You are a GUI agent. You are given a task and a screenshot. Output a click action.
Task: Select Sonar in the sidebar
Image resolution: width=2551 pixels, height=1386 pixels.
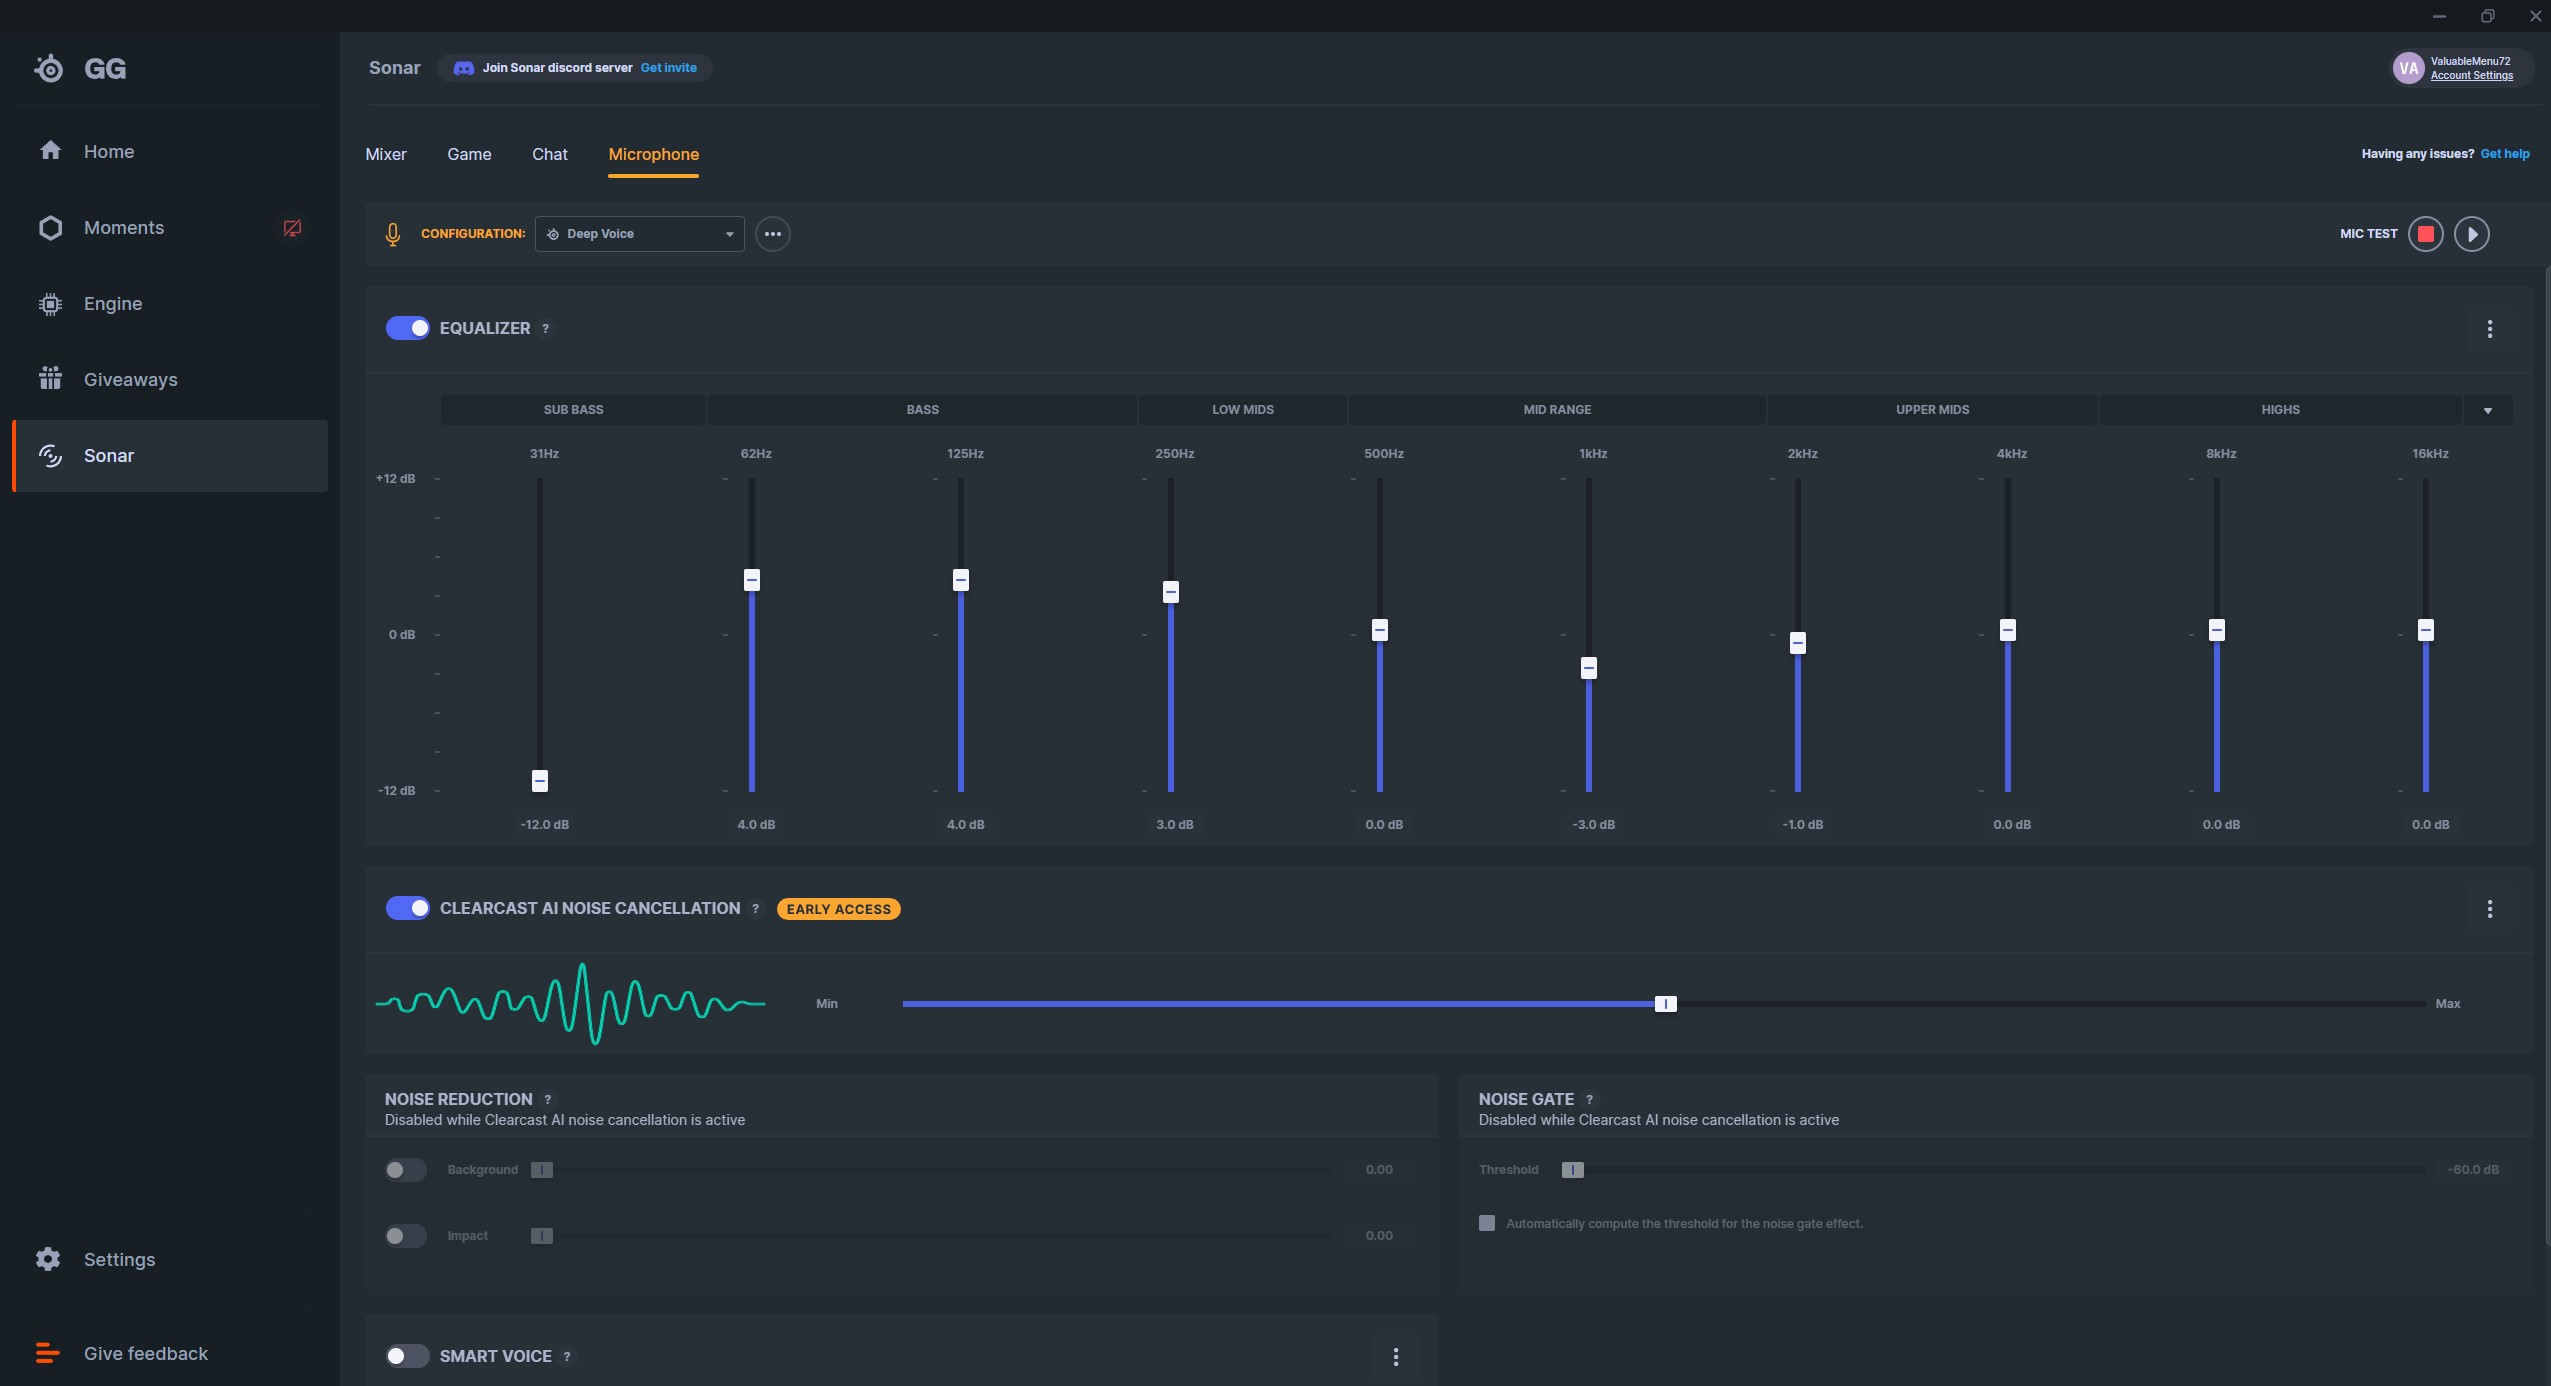point(170,455)
